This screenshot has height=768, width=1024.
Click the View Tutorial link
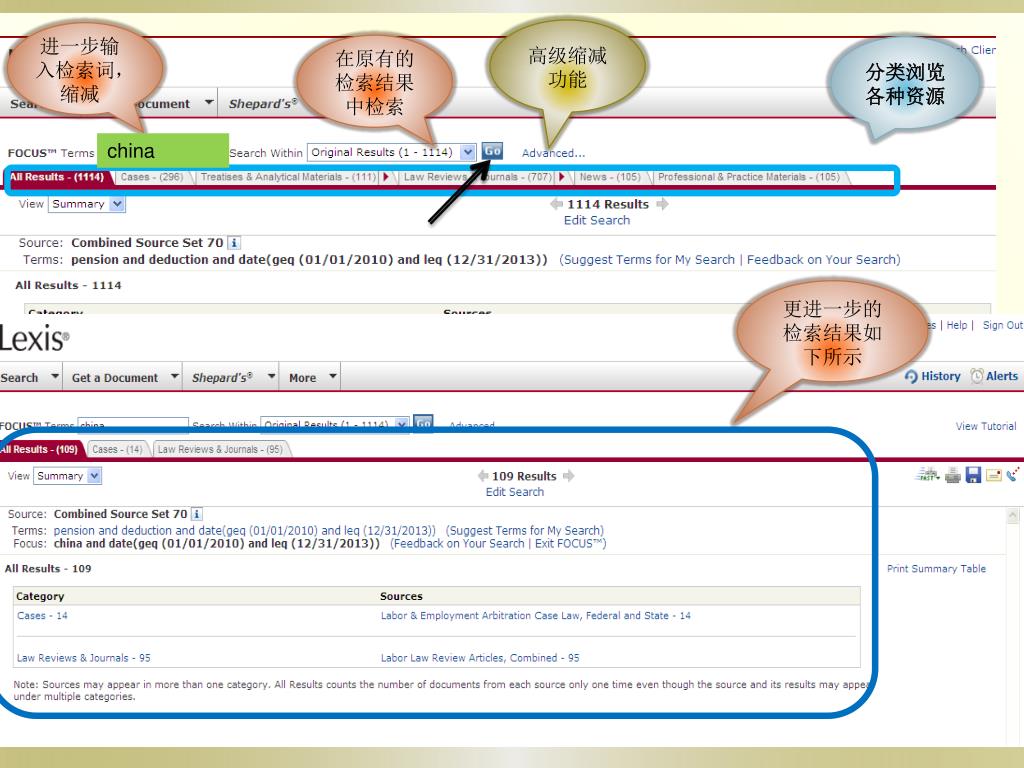click(985, 426)
